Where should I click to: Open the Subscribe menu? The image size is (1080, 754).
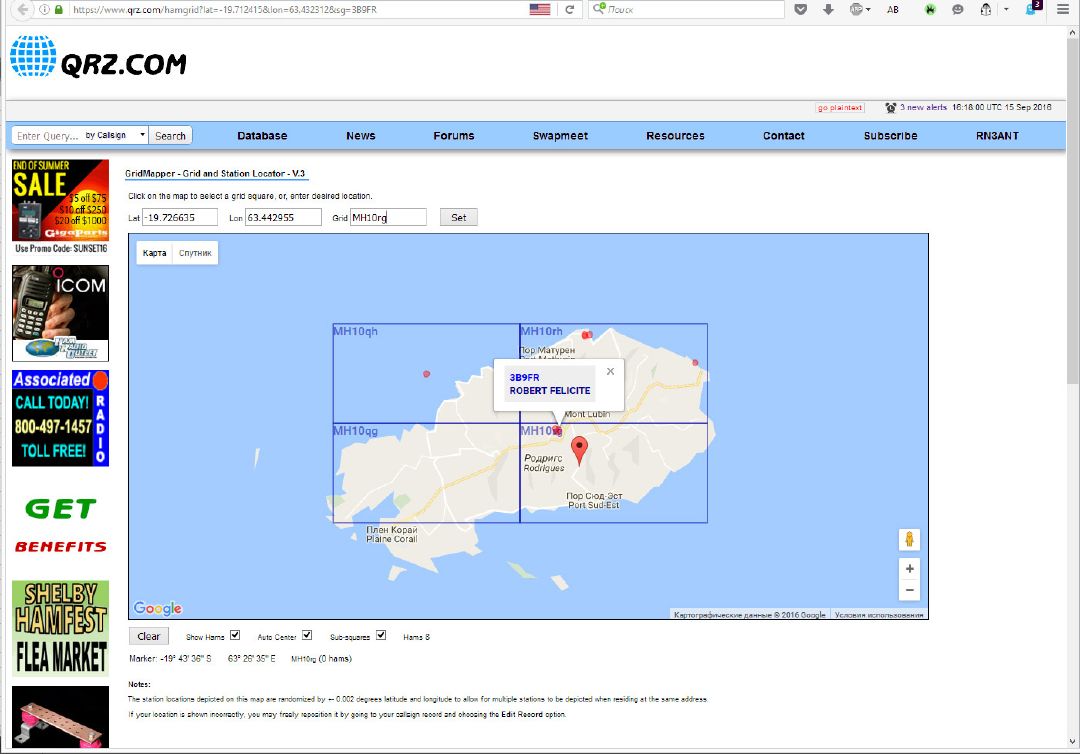(x=890, y=136)
